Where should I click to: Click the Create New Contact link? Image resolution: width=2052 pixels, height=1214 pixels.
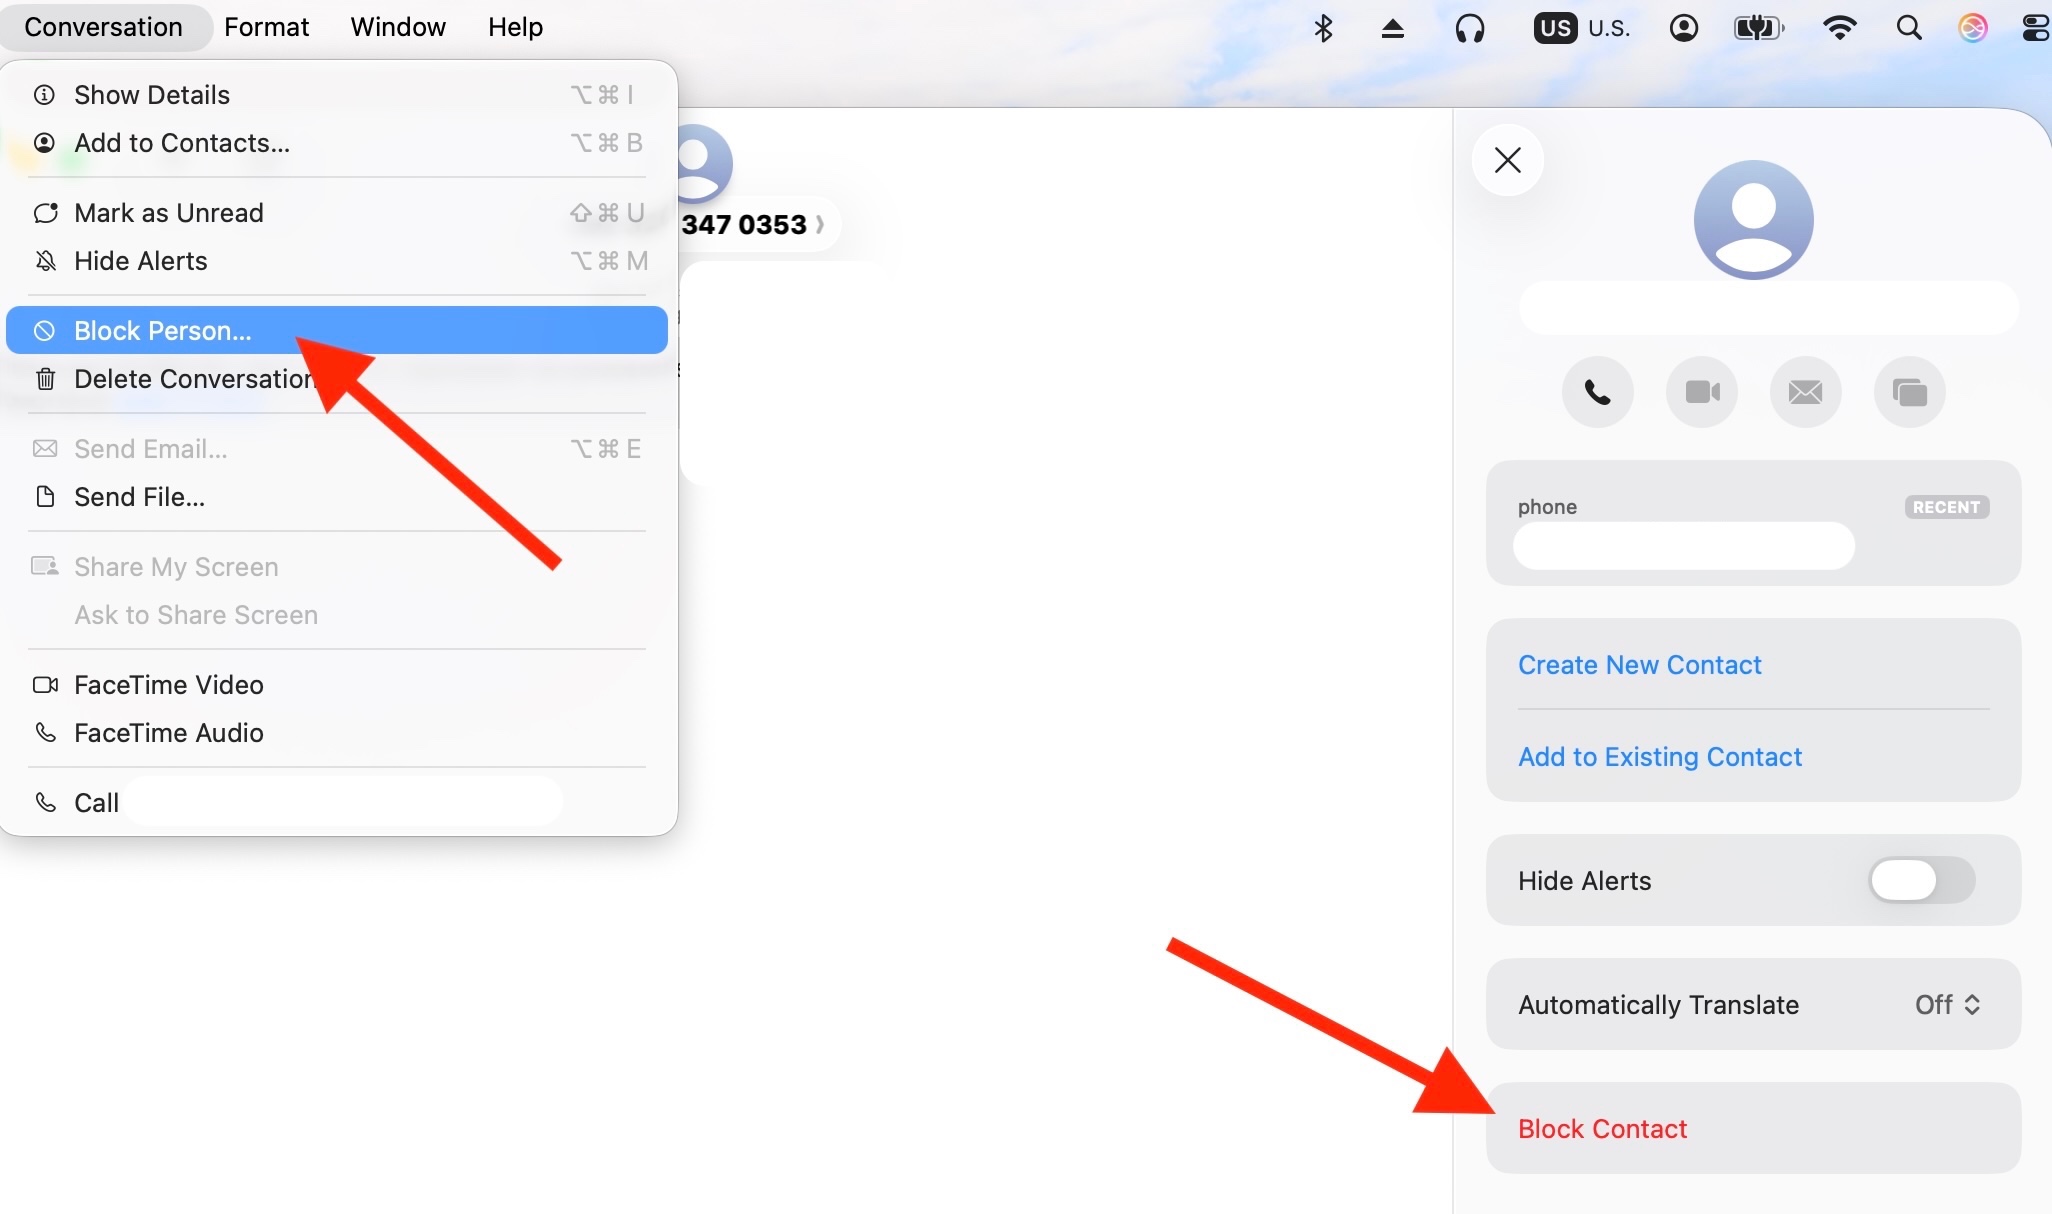[1639, 665]
